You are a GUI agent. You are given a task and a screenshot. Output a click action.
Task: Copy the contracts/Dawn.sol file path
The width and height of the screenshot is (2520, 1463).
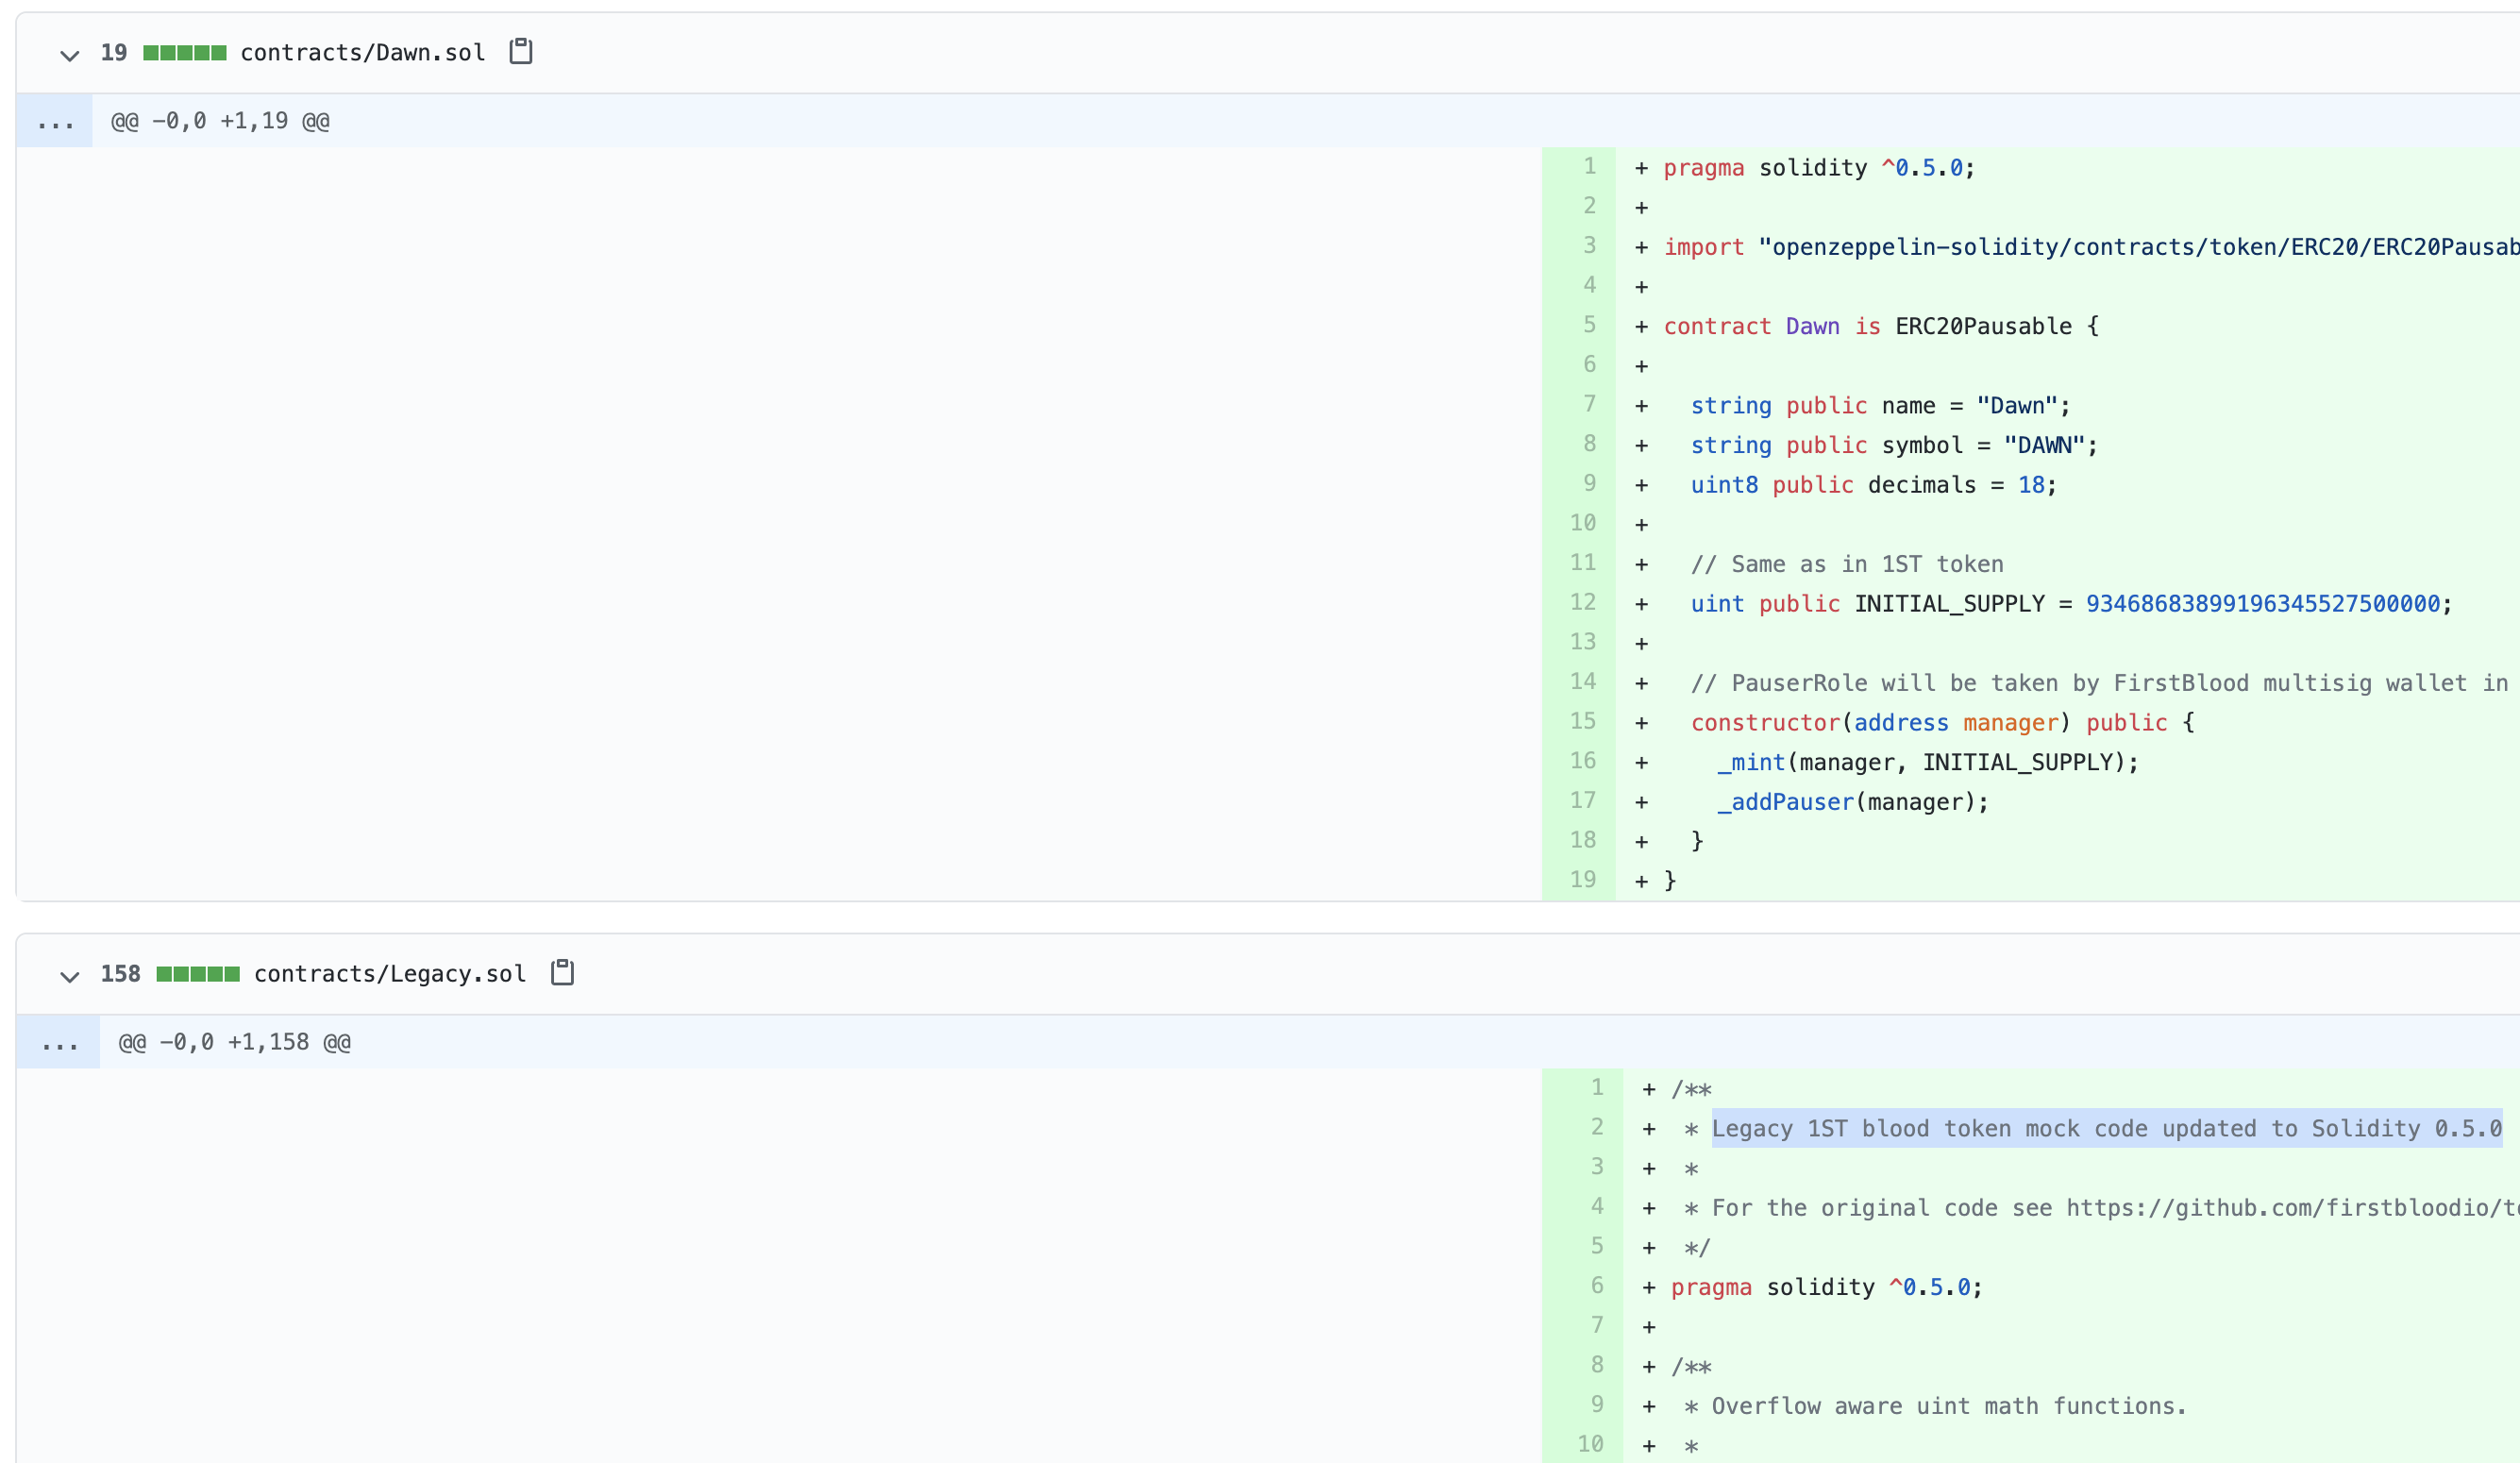coord(521,51)
